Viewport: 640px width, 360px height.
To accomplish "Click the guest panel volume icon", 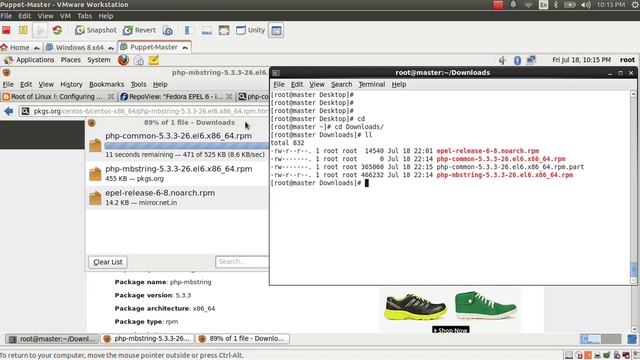I will (502, 60).
